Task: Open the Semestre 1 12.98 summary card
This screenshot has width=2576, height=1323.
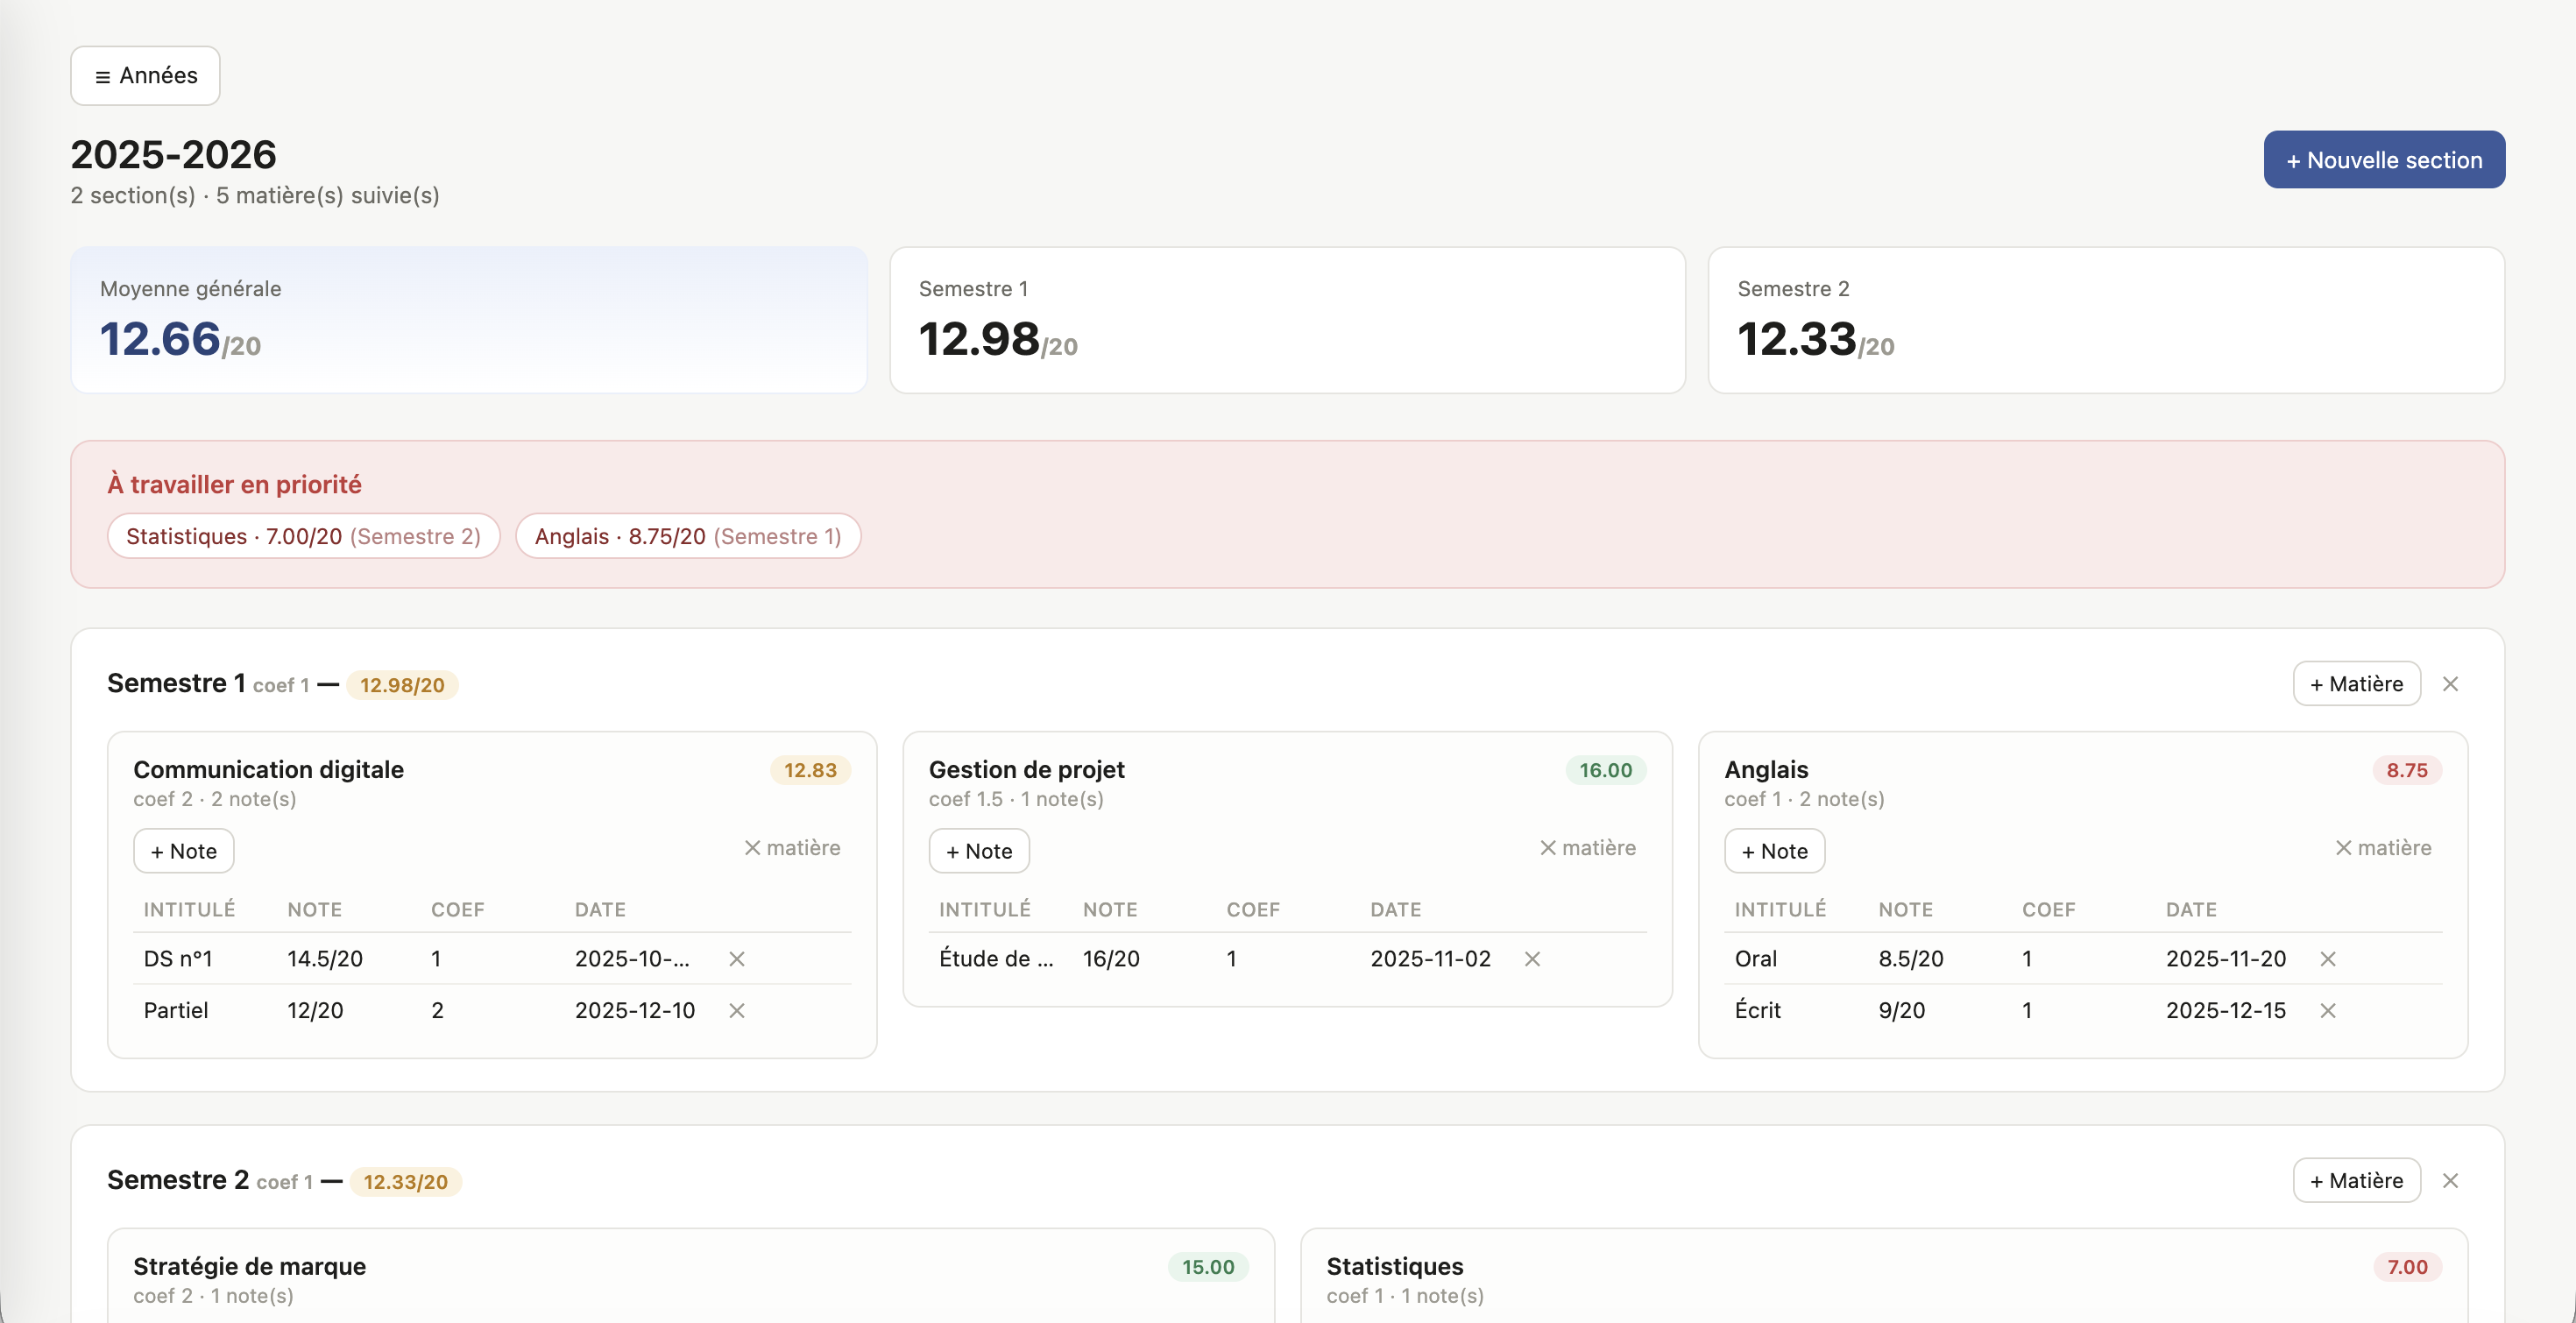Action: click(1287, 320)
